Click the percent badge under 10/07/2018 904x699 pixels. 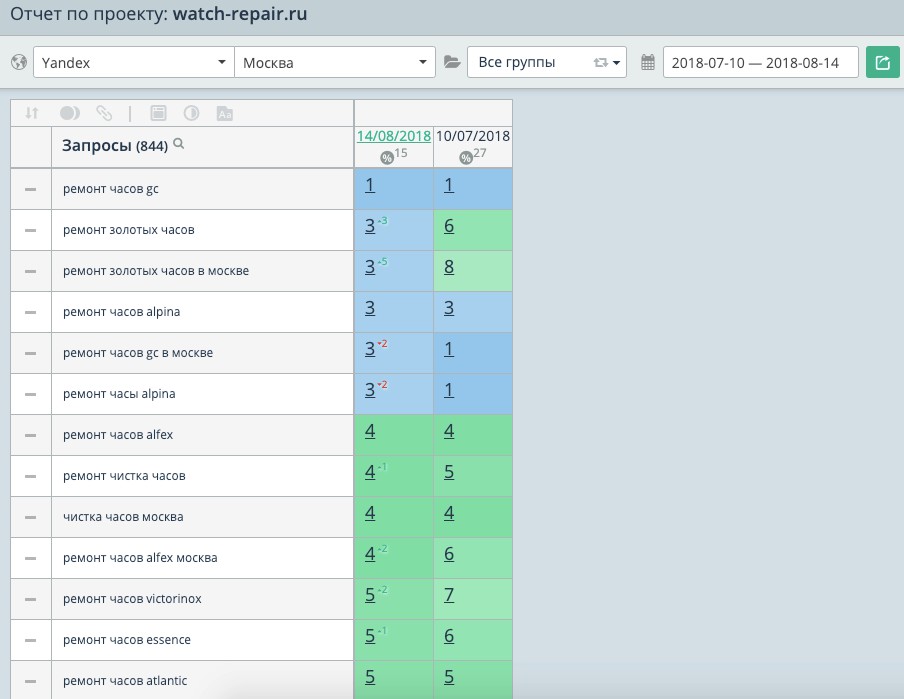point(466,157)
